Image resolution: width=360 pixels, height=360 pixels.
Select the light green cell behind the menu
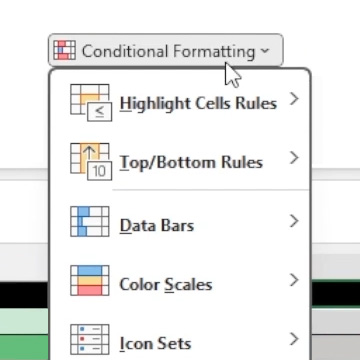[24, 321]
